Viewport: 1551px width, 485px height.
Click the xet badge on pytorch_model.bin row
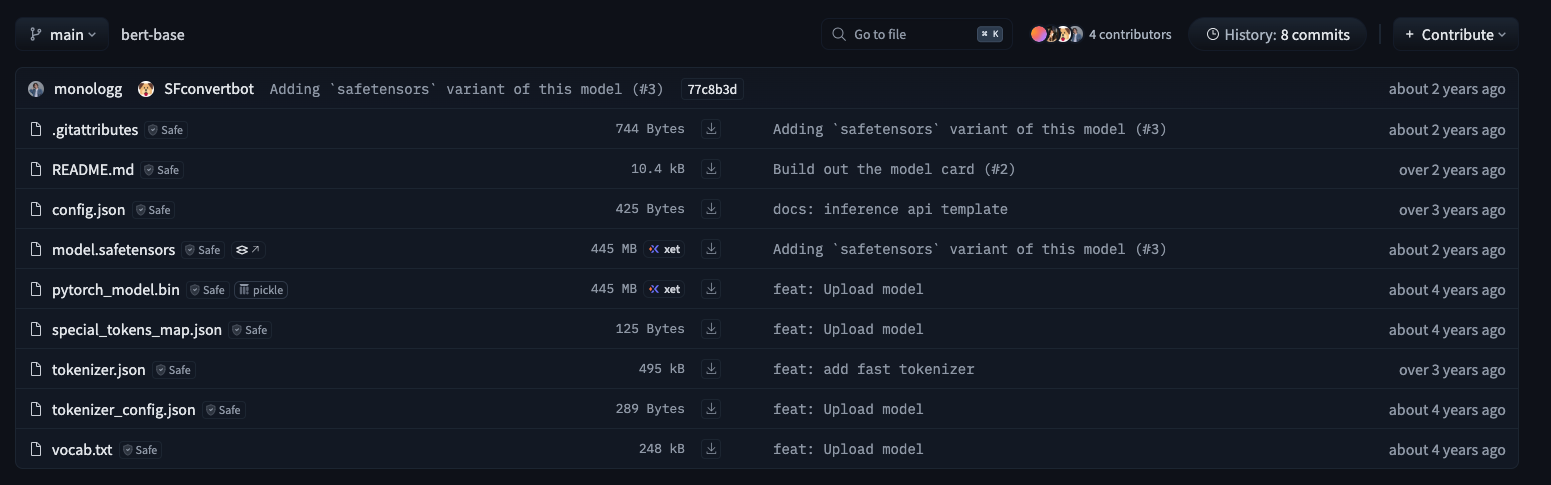click(x=664, y=289)
